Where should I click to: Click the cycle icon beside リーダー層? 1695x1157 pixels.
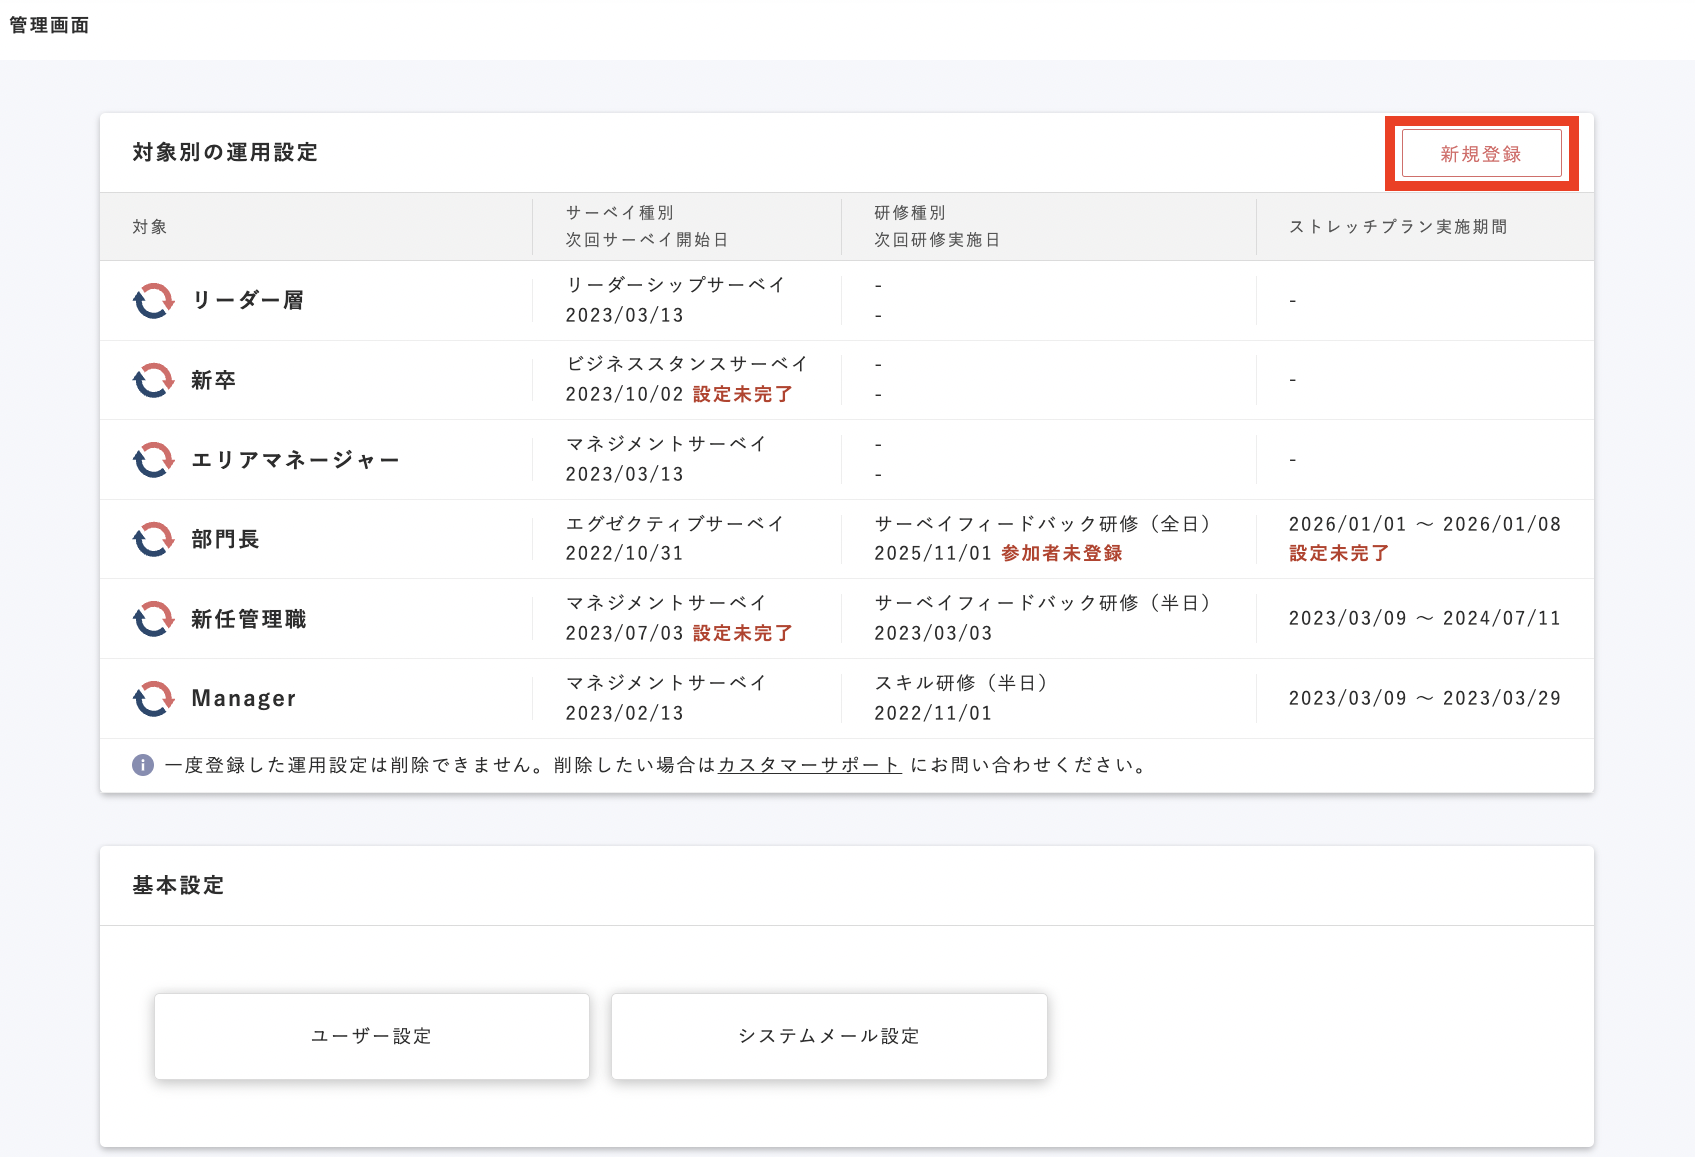pos(154,300)
